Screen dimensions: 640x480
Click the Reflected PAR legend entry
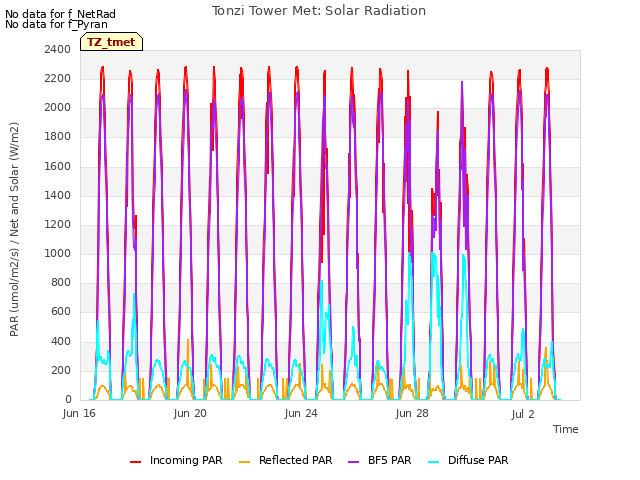coord(285,460)
